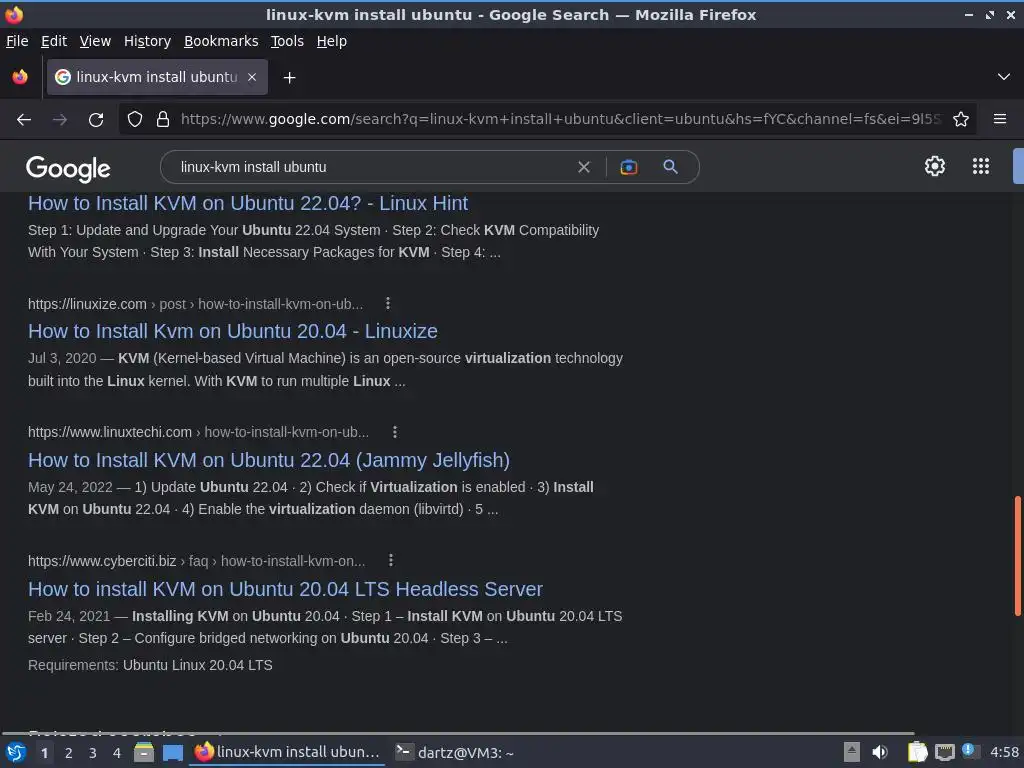The width and height of the screenshot is (1024, 768).
Task: Click the cyberciti.biz breadcrumb URL
Action: [197, 561]
